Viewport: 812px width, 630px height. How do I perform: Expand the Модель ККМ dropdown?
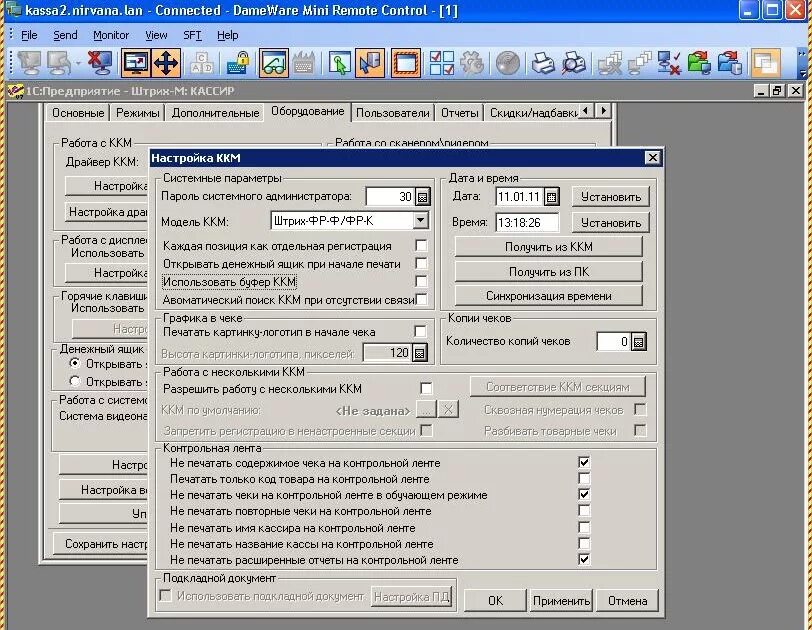[420, 221]
